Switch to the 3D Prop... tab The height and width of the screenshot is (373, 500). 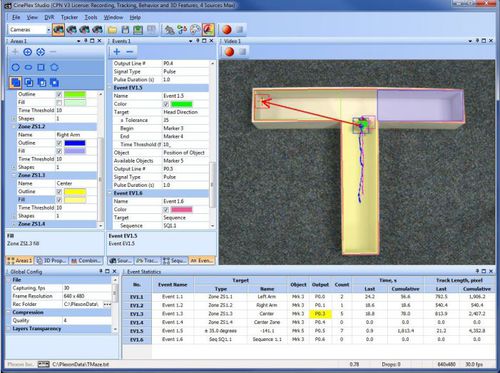52,261
